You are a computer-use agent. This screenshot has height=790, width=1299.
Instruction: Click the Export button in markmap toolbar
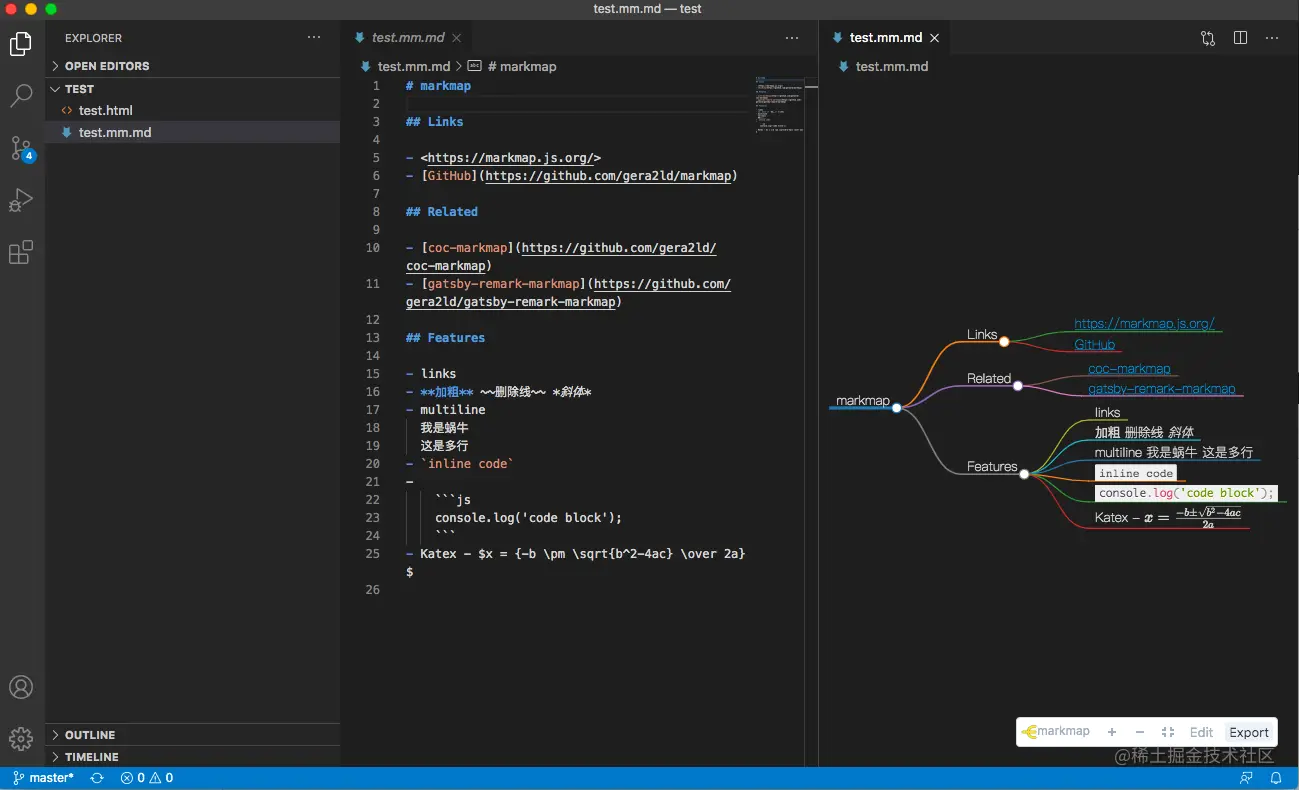(1249, 731)
